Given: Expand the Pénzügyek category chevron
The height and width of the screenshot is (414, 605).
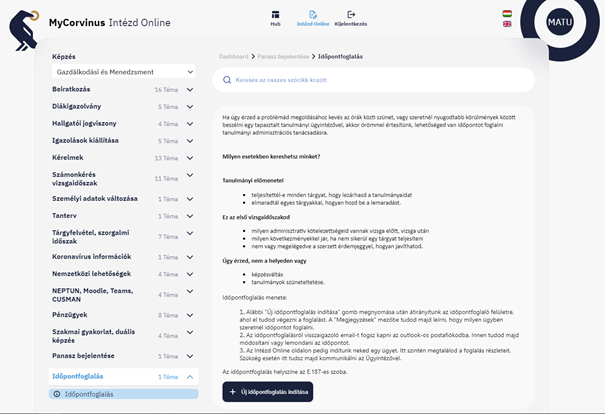Looking at the screenshot, I should pyautogui.click(x=190, y=315).
